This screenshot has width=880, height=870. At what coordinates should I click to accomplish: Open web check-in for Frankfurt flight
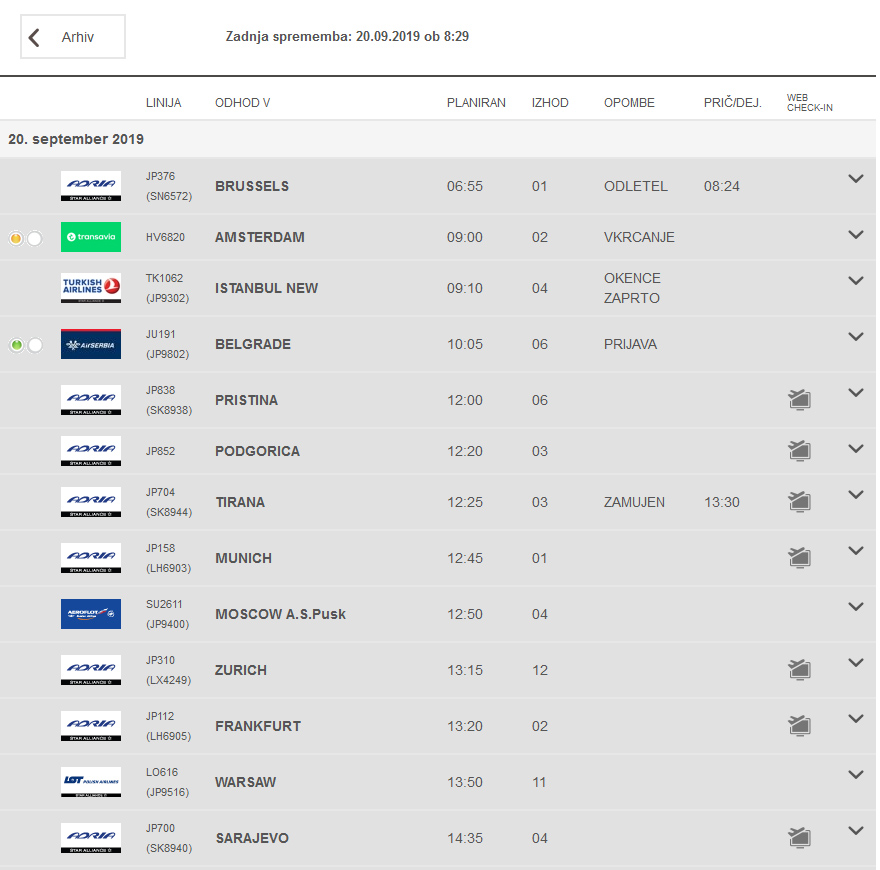[x=798, y=725]
